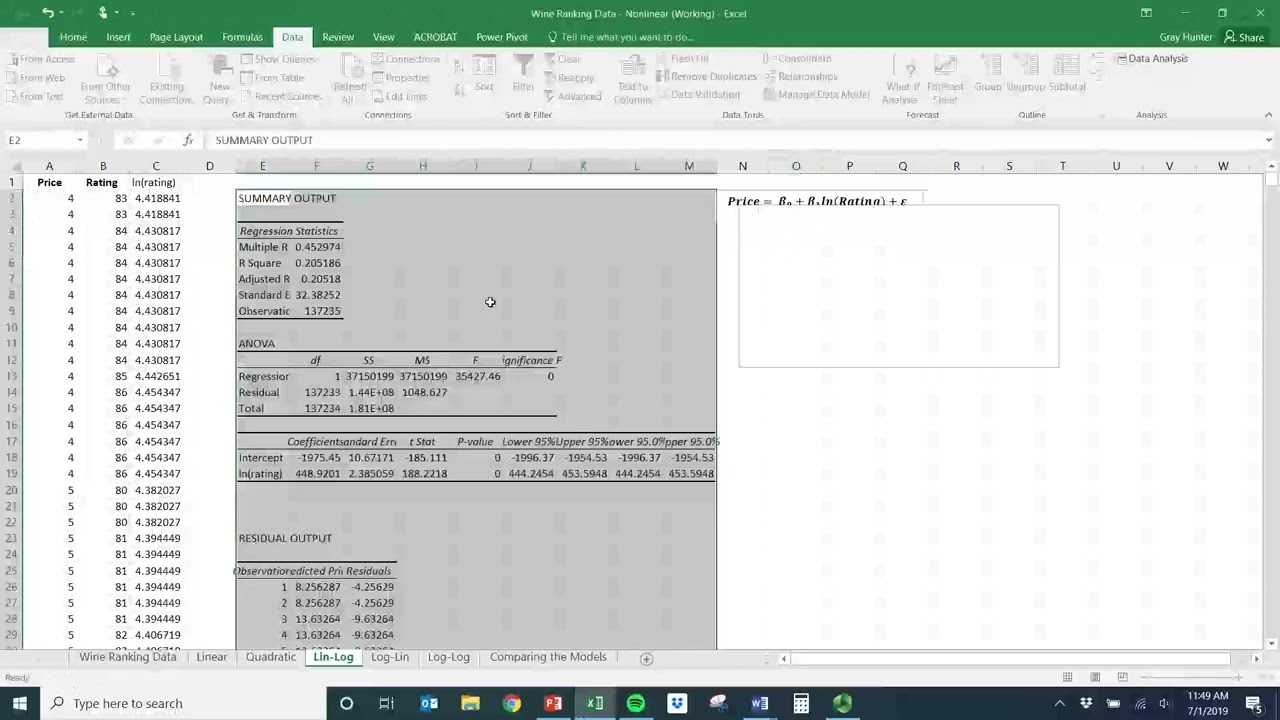Click the Forecast Sheet button

coord(945,78)
